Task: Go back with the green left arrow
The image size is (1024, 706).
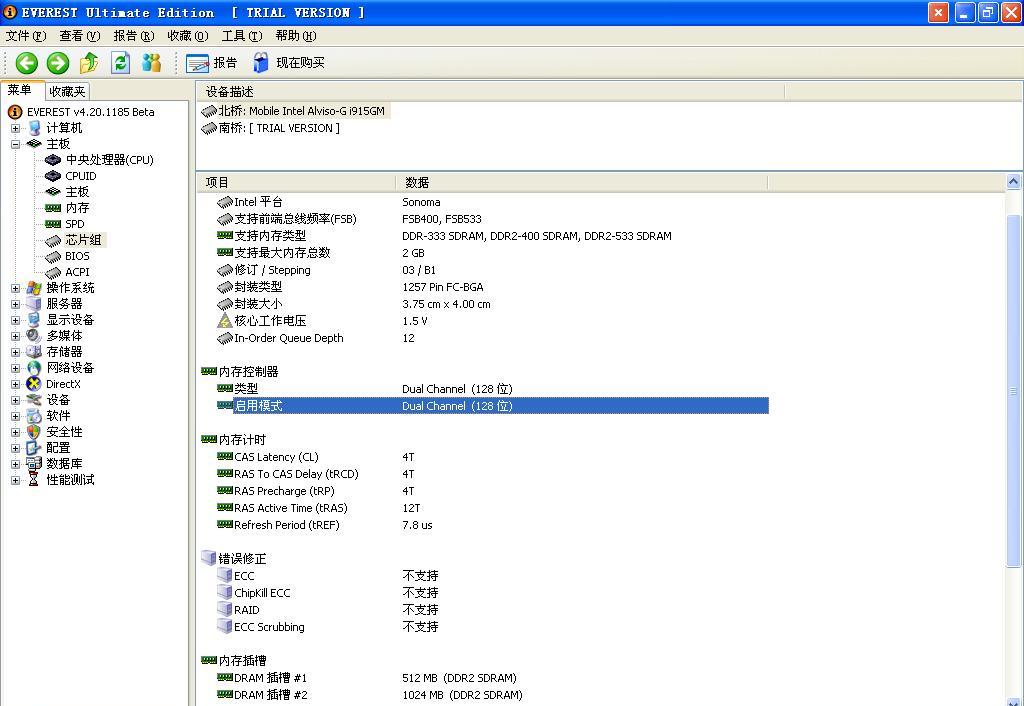Action: (27, 63)
